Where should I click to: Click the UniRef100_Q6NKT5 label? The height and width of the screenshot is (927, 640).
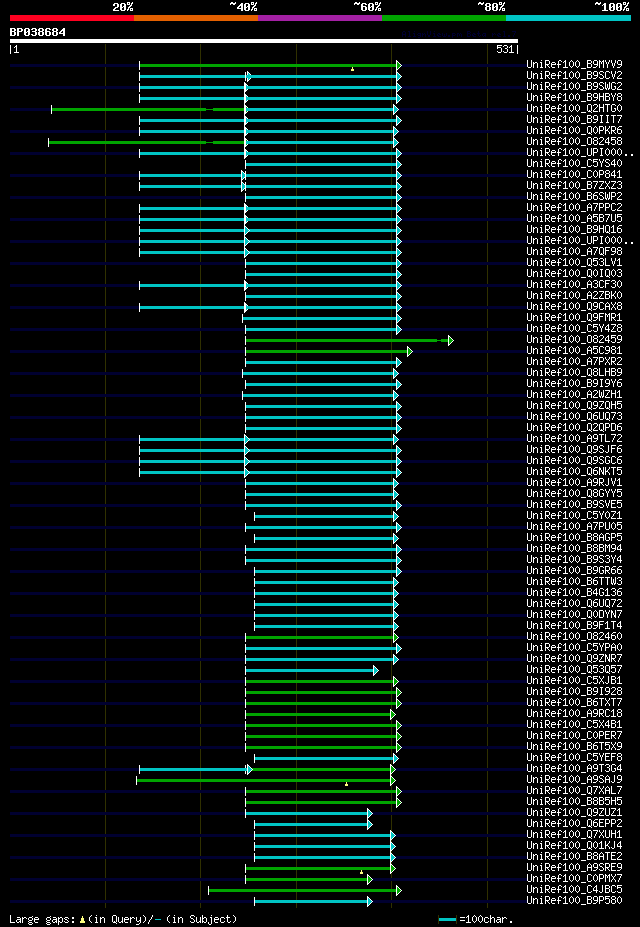click(574, 472)
